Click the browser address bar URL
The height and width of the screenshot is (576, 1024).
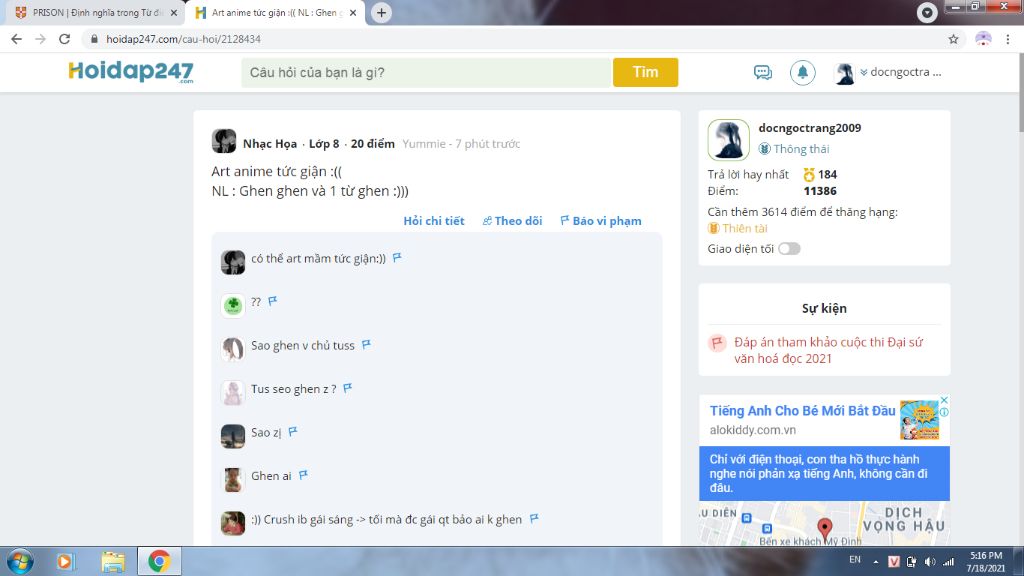click(184, 39)
